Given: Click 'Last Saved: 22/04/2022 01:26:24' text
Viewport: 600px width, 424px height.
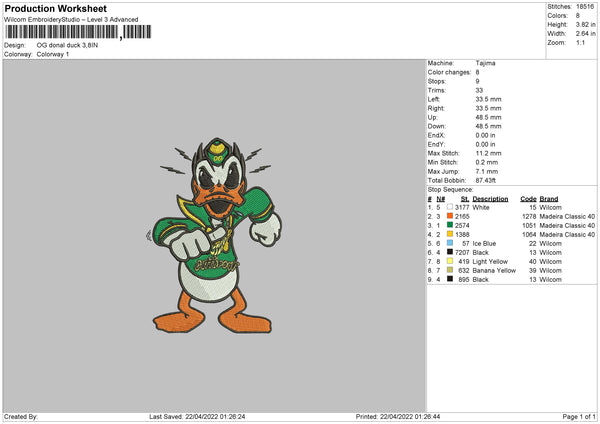Looking at the screenshot, I should pos(197,416).
